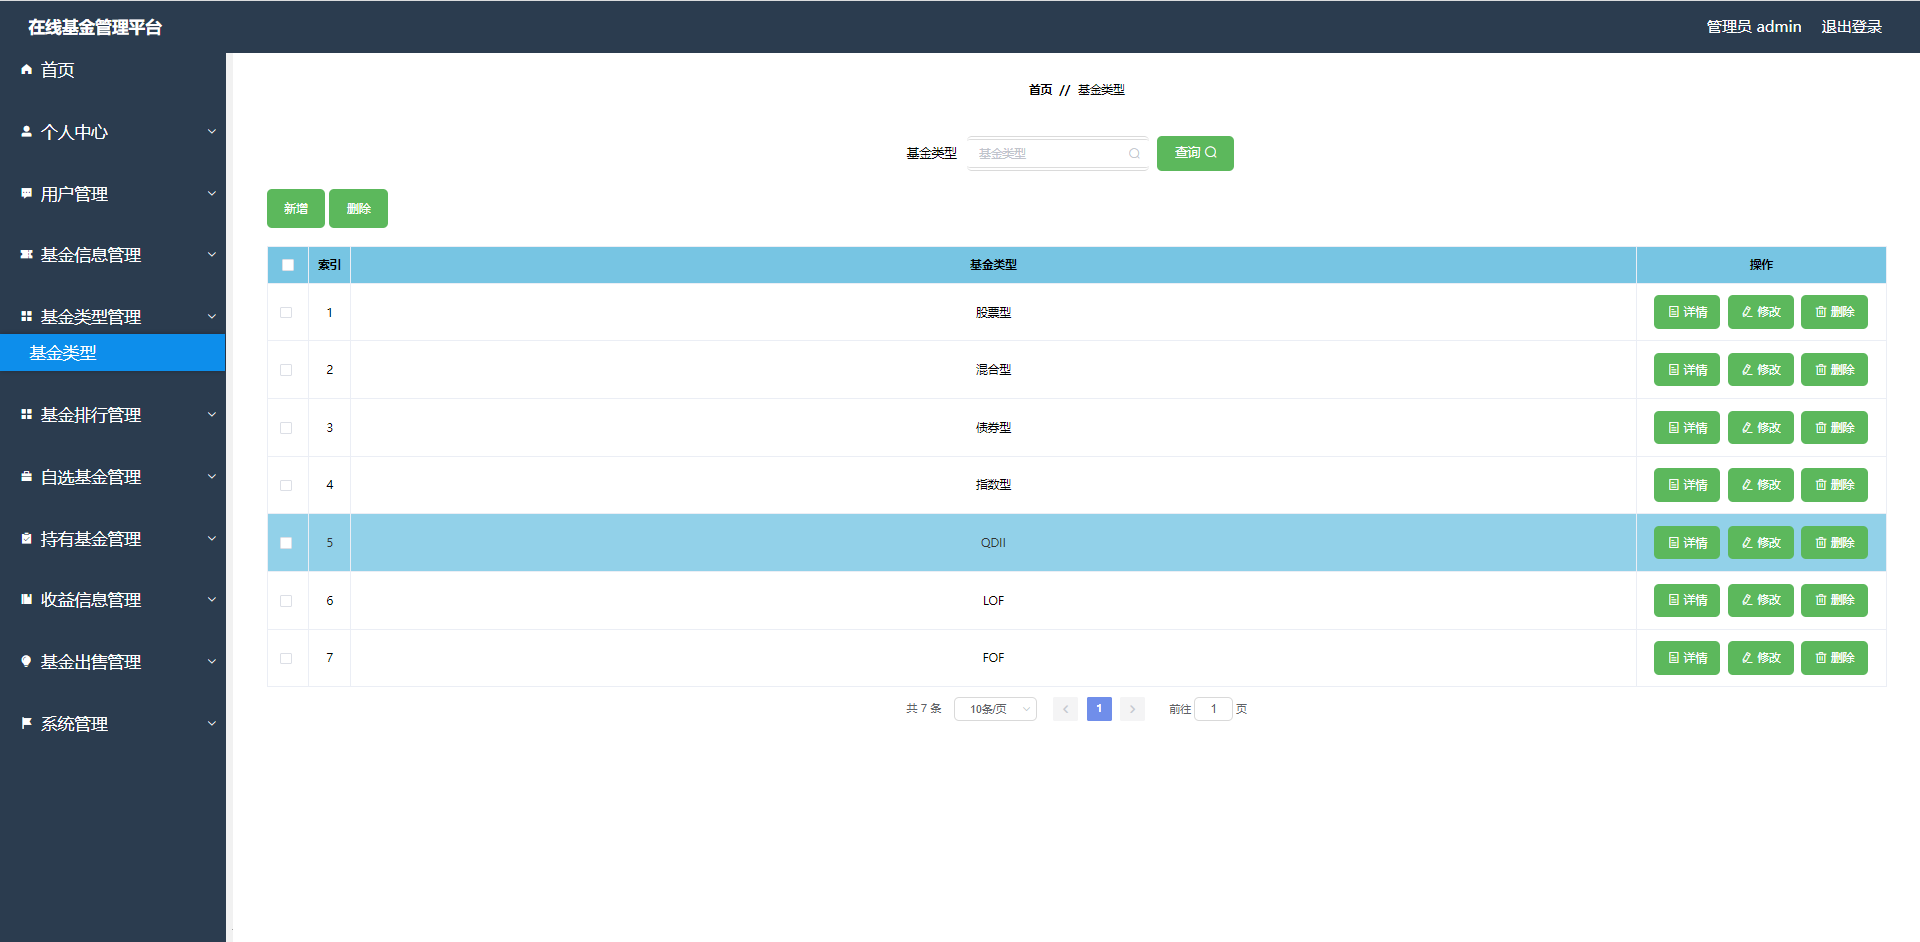
Task: Select the 基金类型 submenu item
Action: (x=113, y=353)
